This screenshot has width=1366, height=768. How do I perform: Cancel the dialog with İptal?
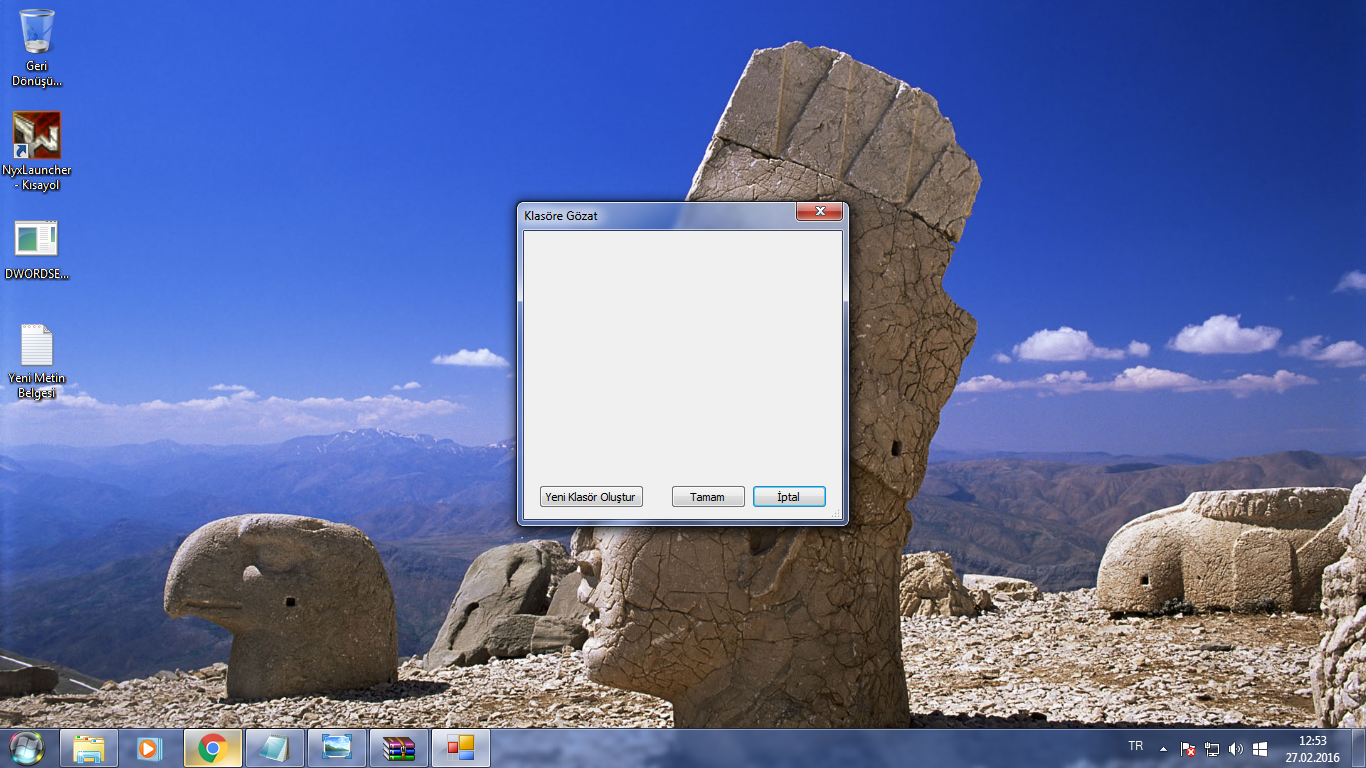click(x=789, y=497)
